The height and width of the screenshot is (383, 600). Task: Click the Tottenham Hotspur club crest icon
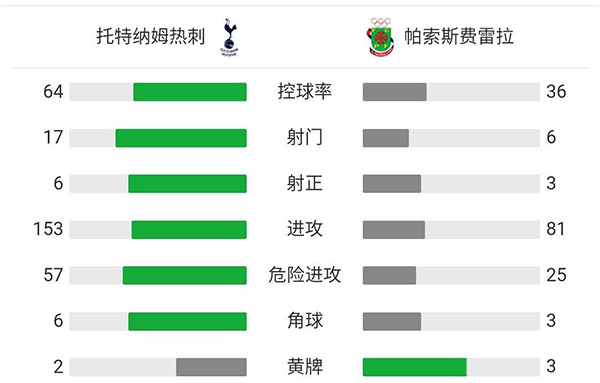click(229, 37)
